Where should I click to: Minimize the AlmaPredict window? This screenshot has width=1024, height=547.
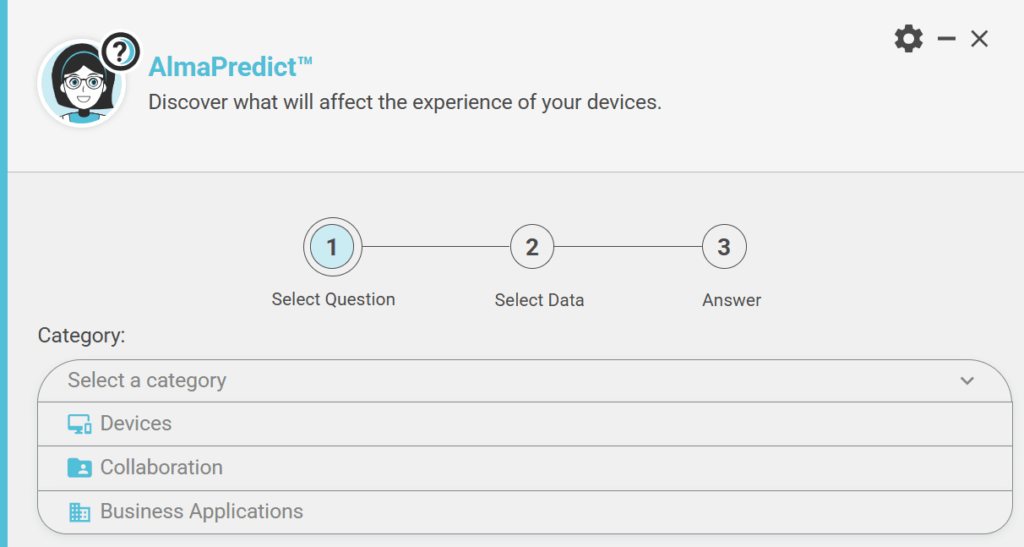coord(946,39)
